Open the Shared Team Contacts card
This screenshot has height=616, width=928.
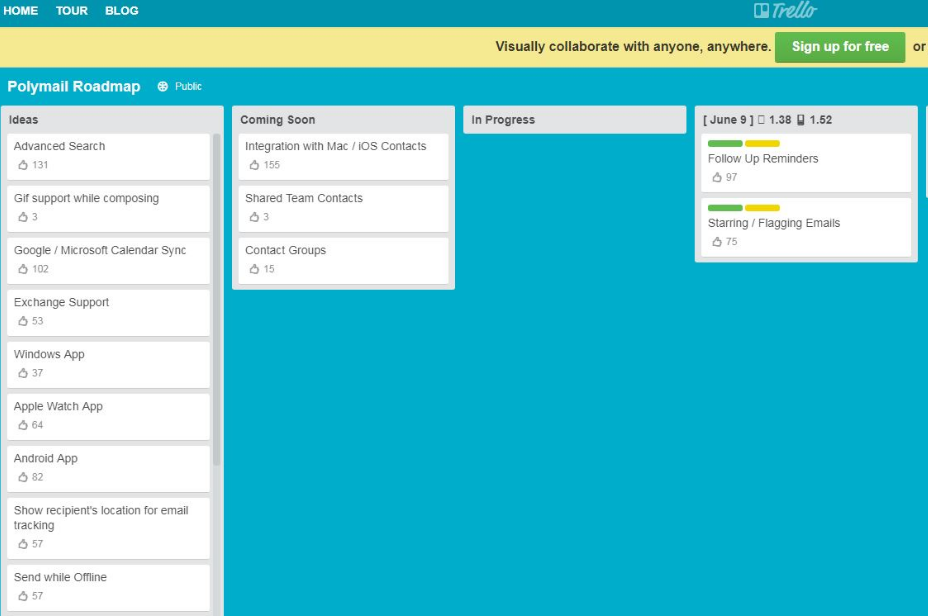pos(343,208)
